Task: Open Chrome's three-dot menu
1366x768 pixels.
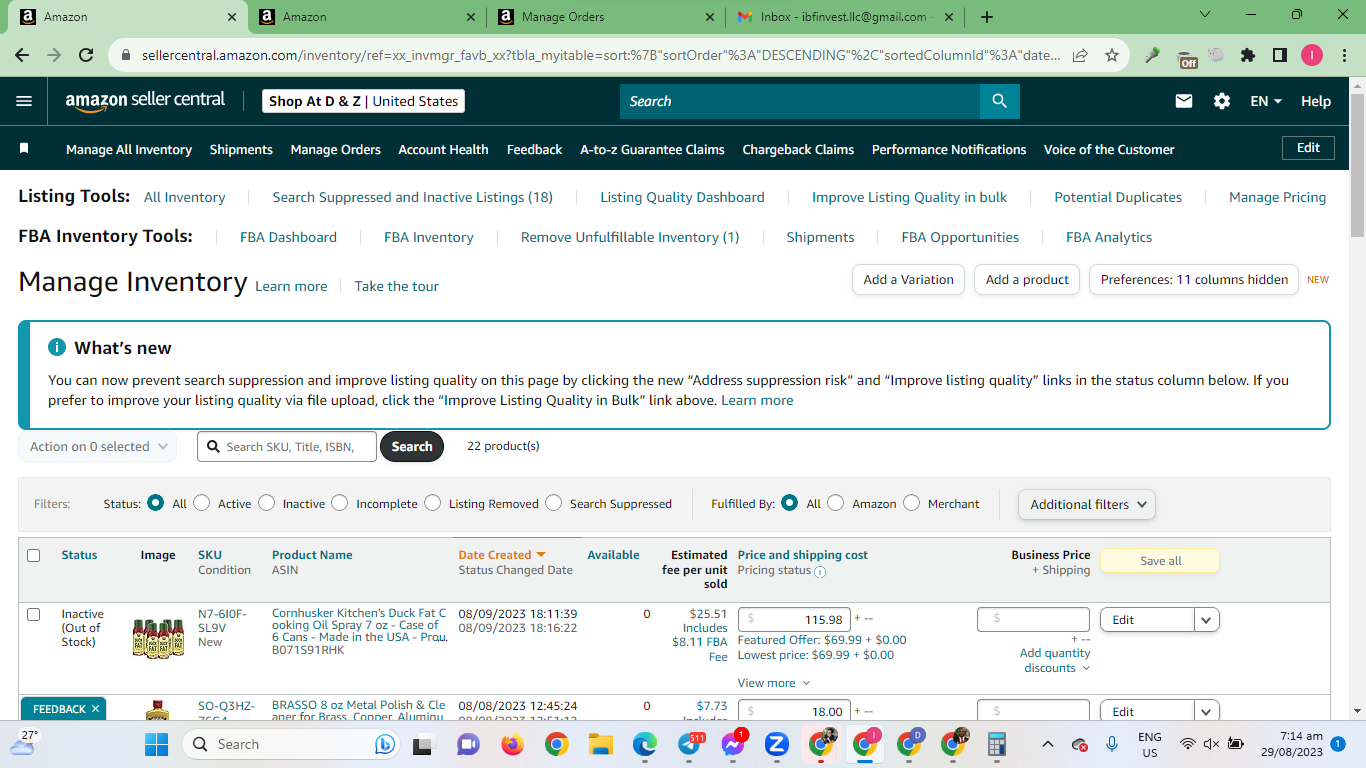Action: [x=1343, y=56]
